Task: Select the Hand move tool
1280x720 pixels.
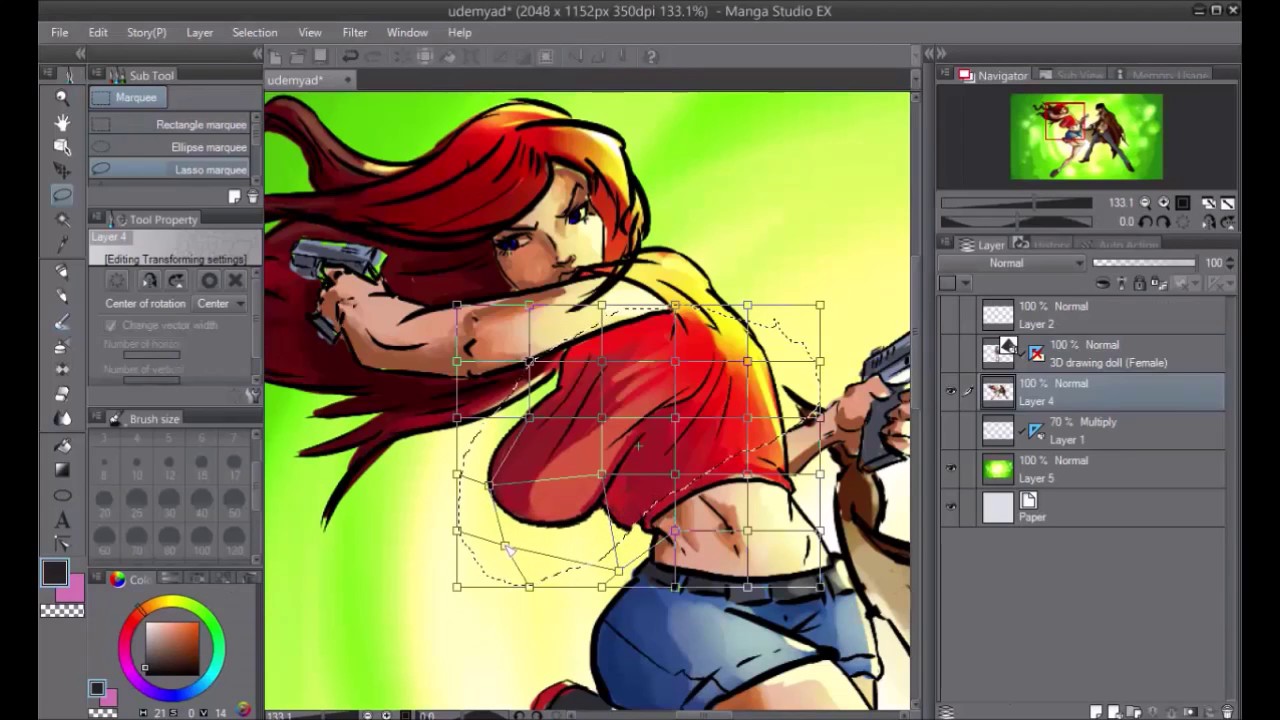Action: pos(62,122)
